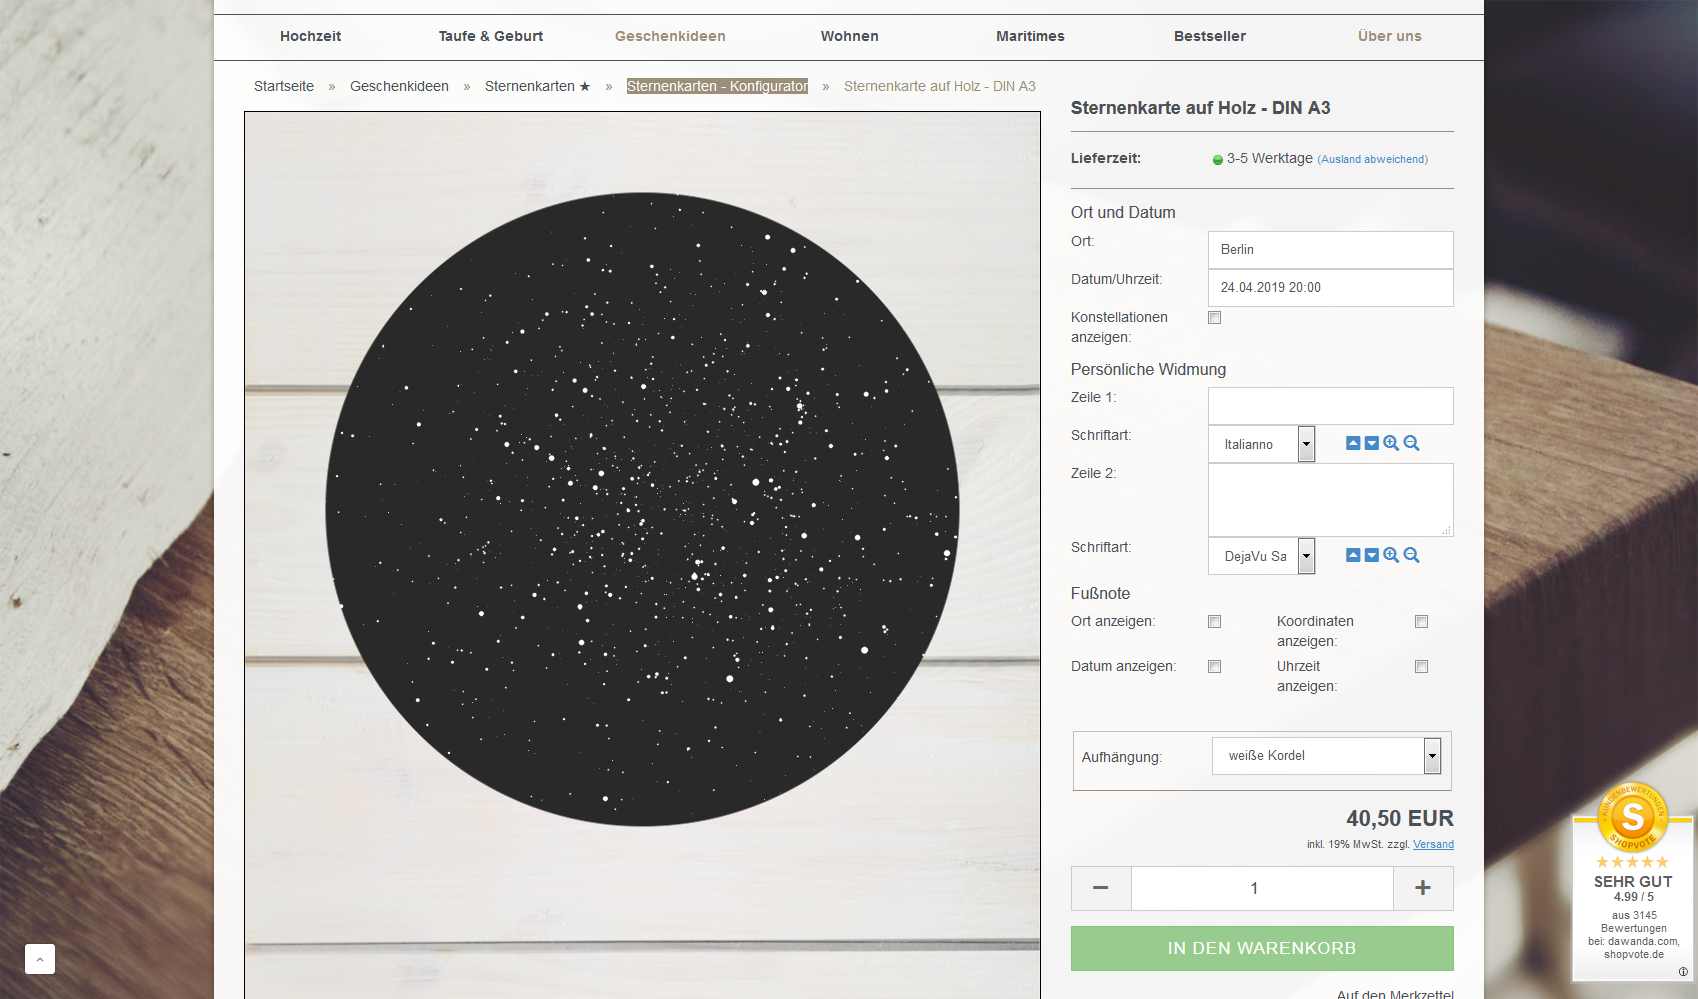Click the Auf den Merkzettel link
The image size is (1698, 999).
click(1395, 993)
